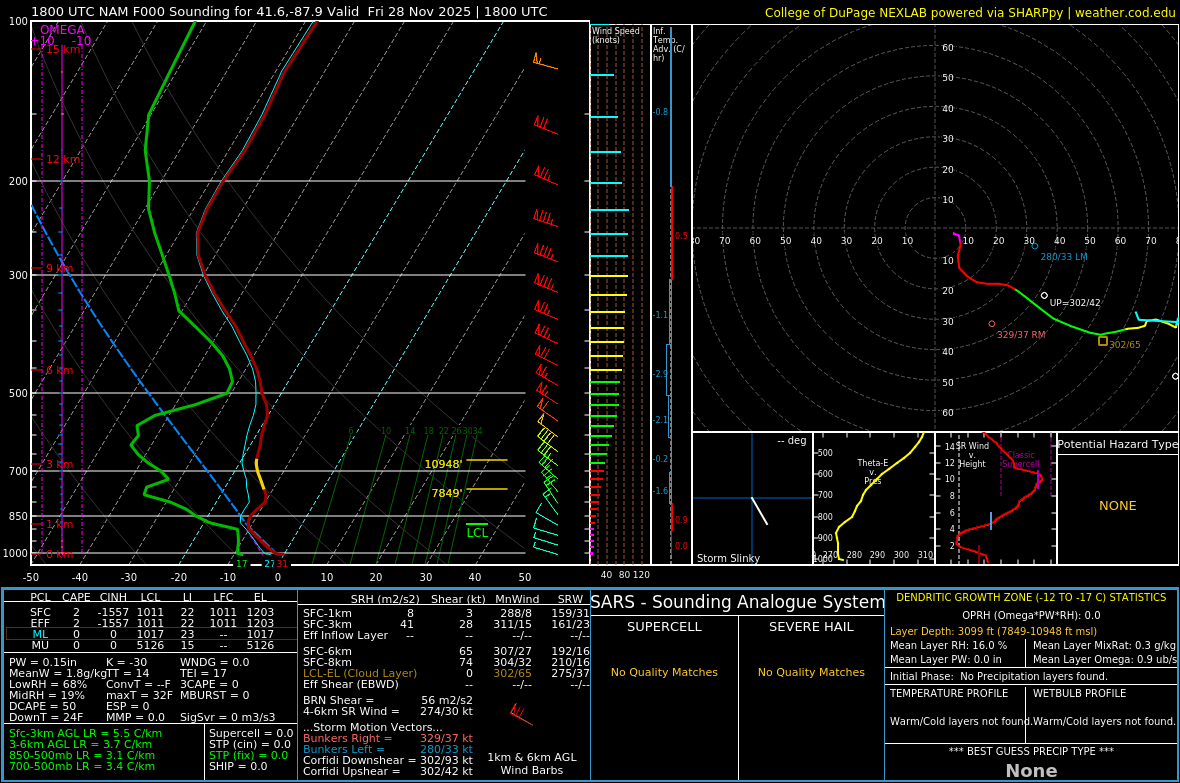Screen dimensions: 1180x783
Task: Click the K = -30 index value
Action: coord(126,663)
